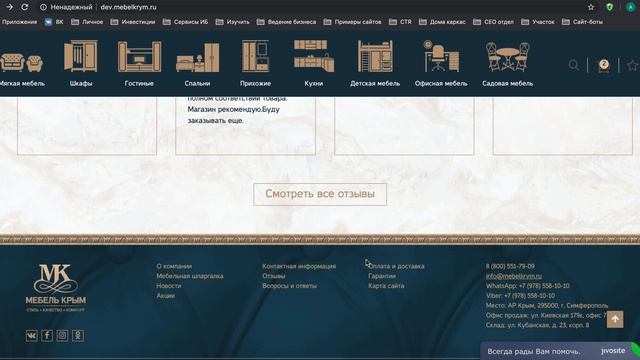This screenshot has width=640, height=360.
Task: Open the Гарантии footer link
Action: tap(382, 276)
